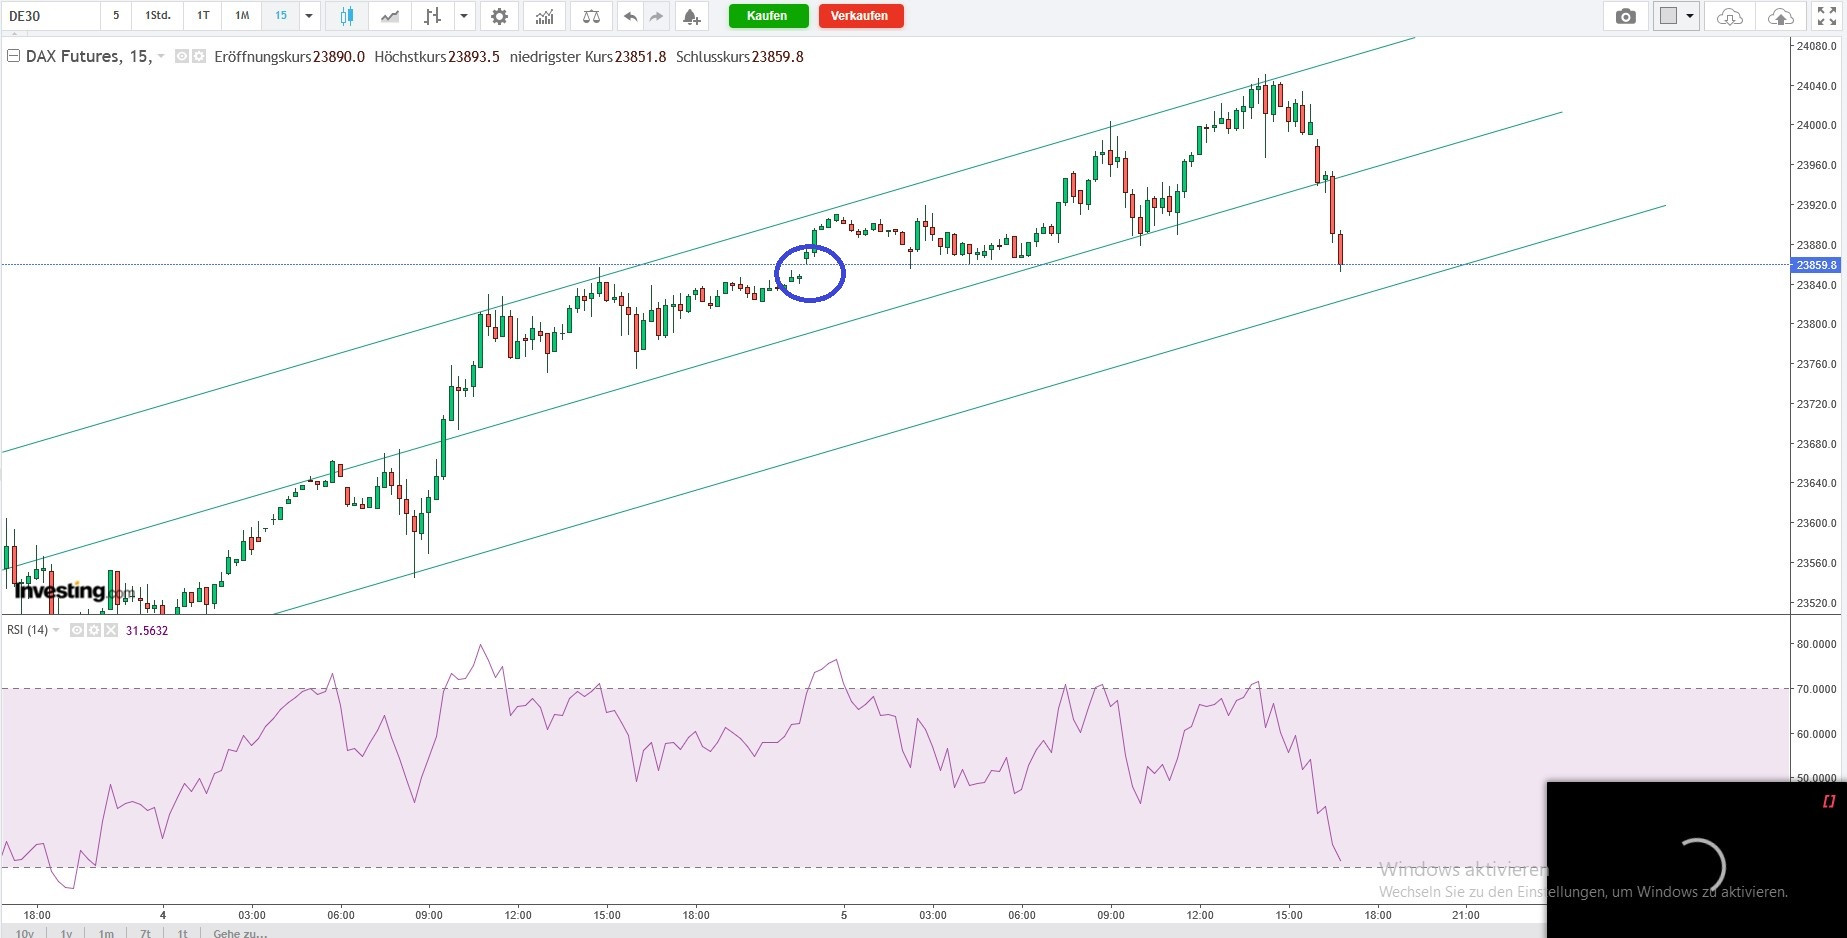Enter fullscreen mode using the expand arrows icon
The height and width of the screenshot is (938, 1847).
(1826, 16)
